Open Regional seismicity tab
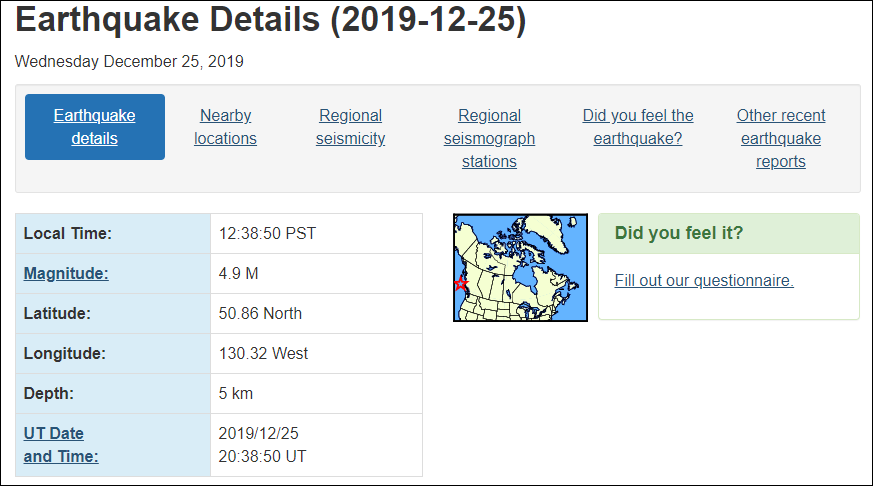This screenshot has width=873, height=486. tap(350, 127)
